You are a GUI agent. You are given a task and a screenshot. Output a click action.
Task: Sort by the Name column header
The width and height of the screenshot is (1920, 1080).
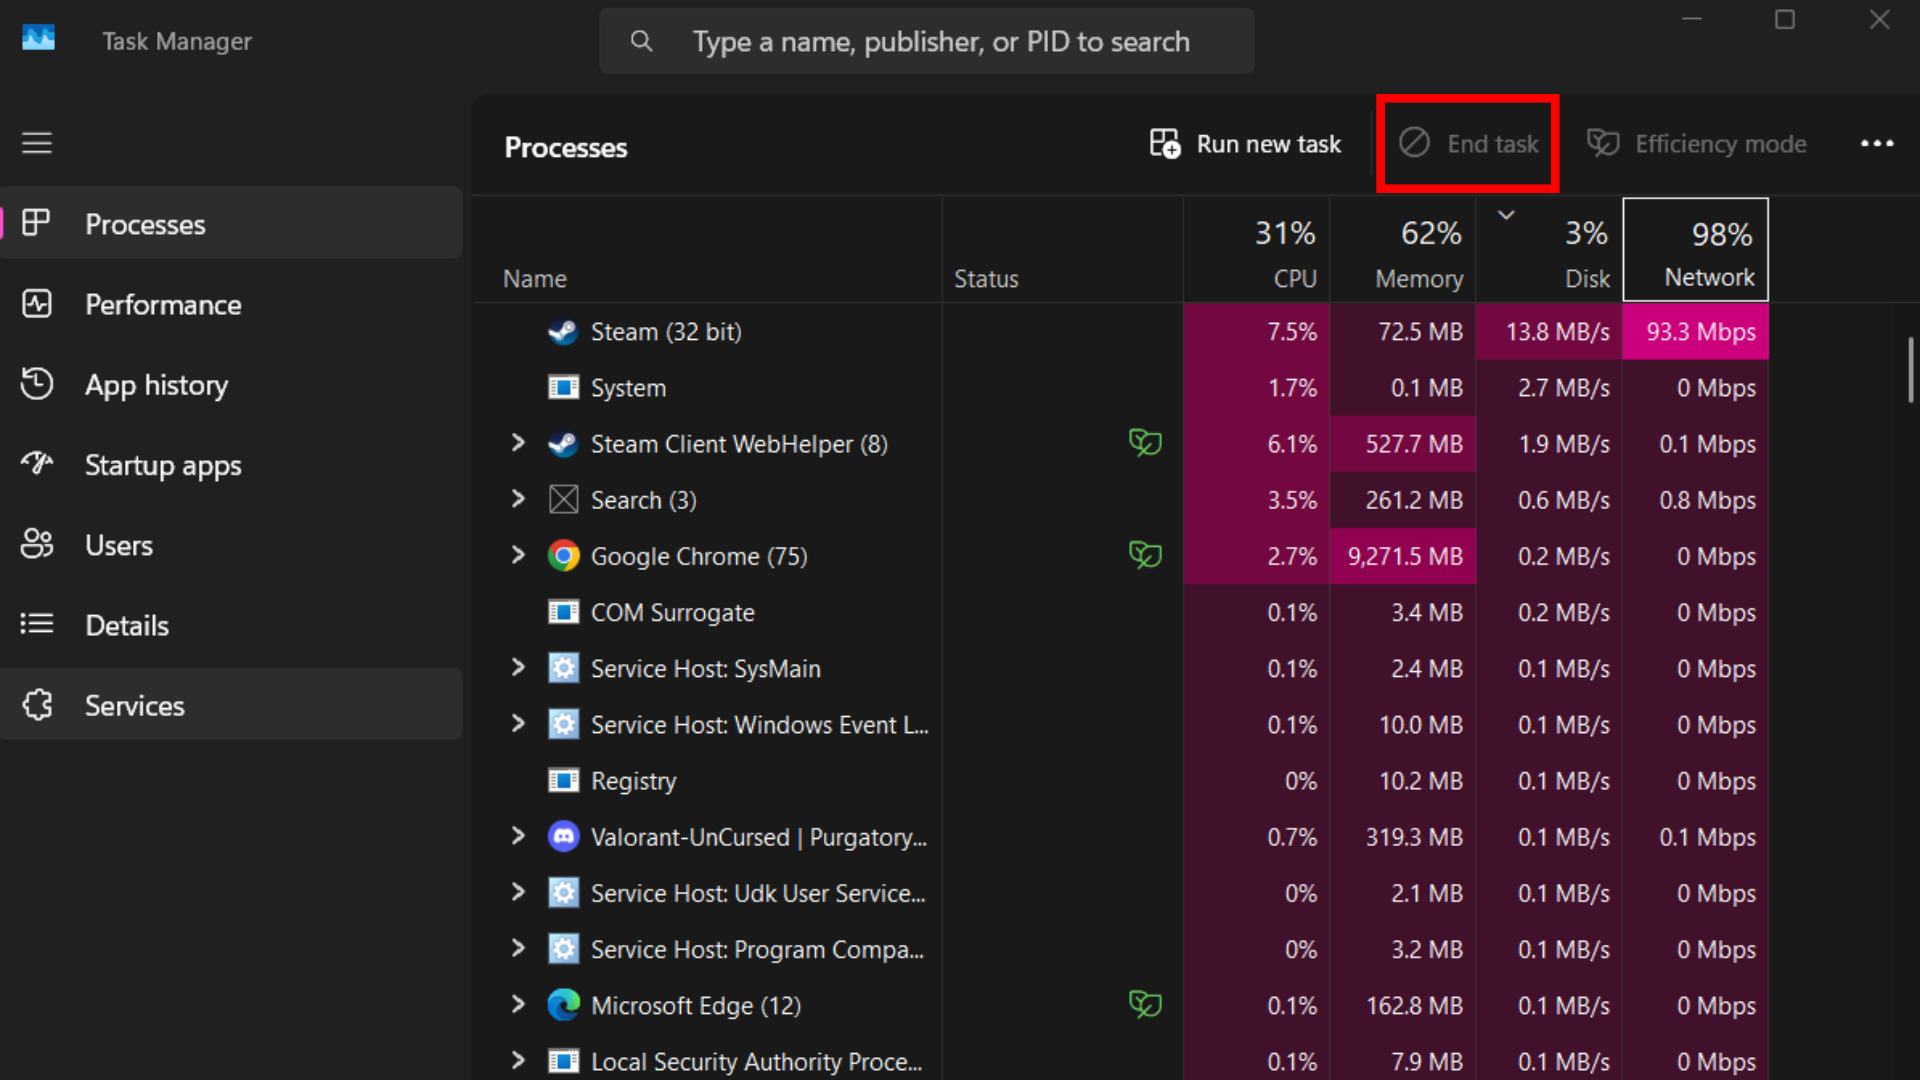tap(707, 250)
